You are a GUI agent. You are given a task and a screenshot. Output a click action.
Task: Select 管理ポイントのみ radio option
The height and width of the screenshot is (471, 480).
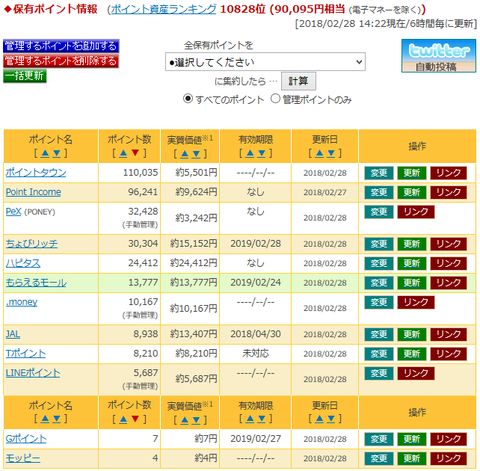pyautogui.click(x=275, y=99)
